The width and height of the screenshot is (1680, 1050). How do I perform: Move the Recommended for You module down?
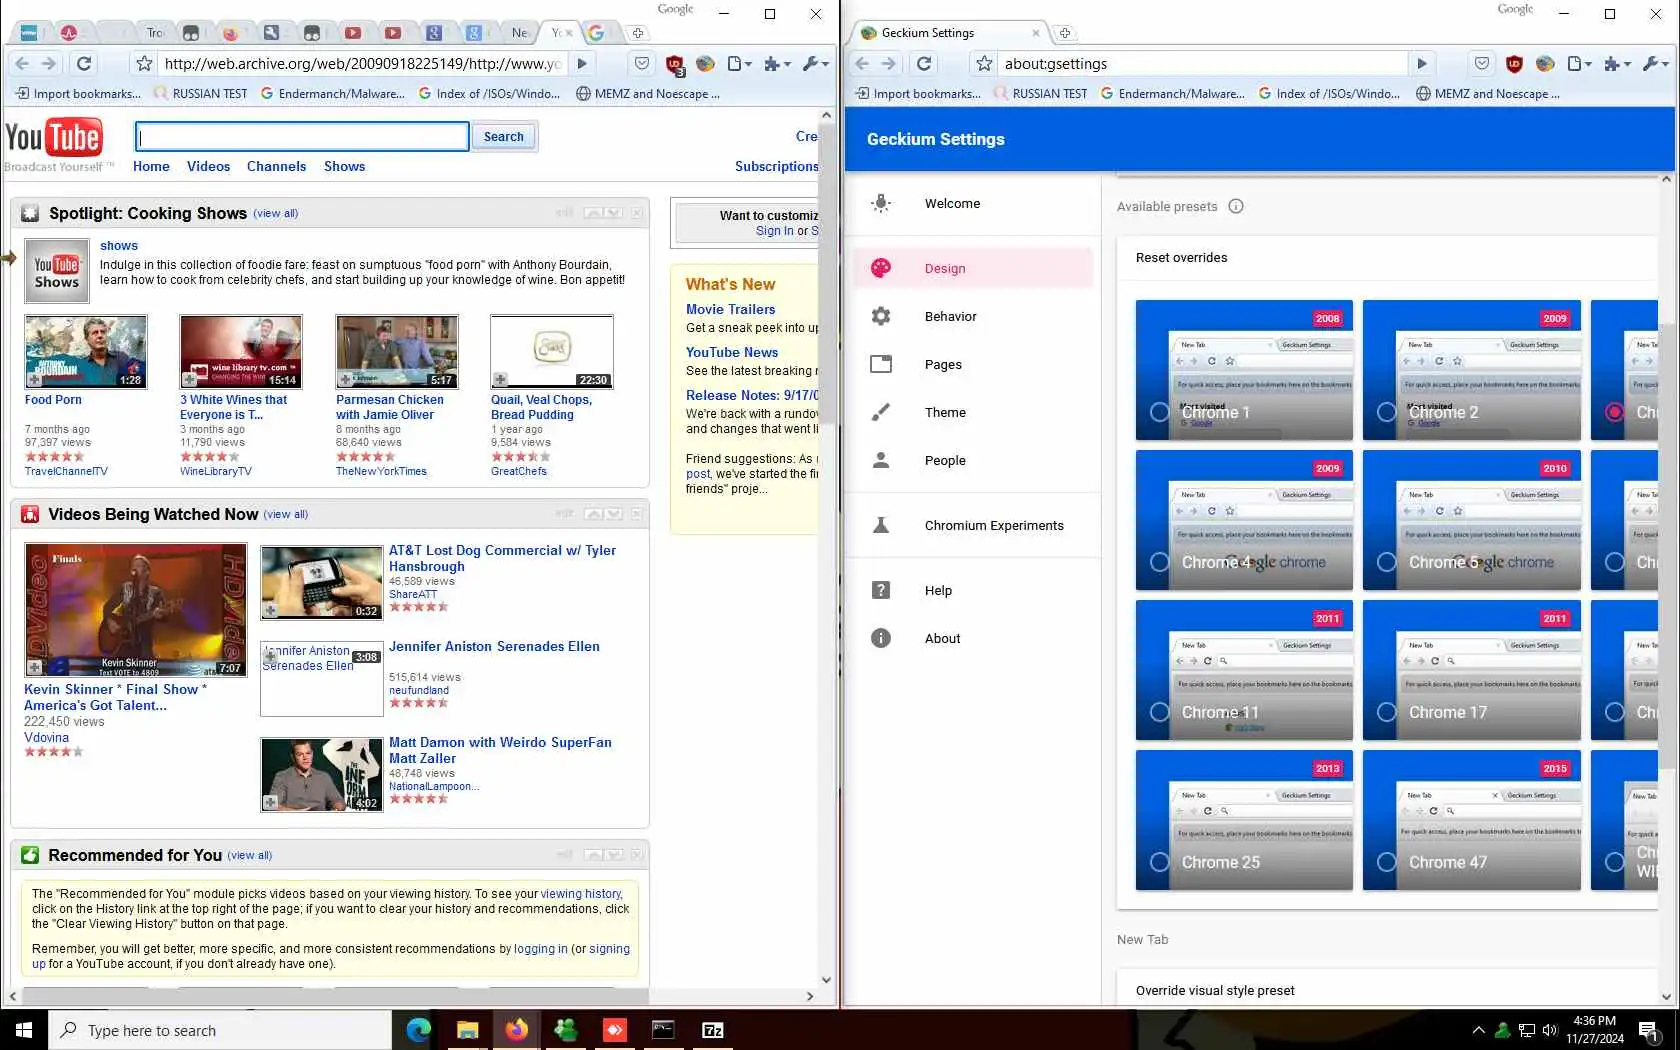pyautogui.click(x=614, y=855)
